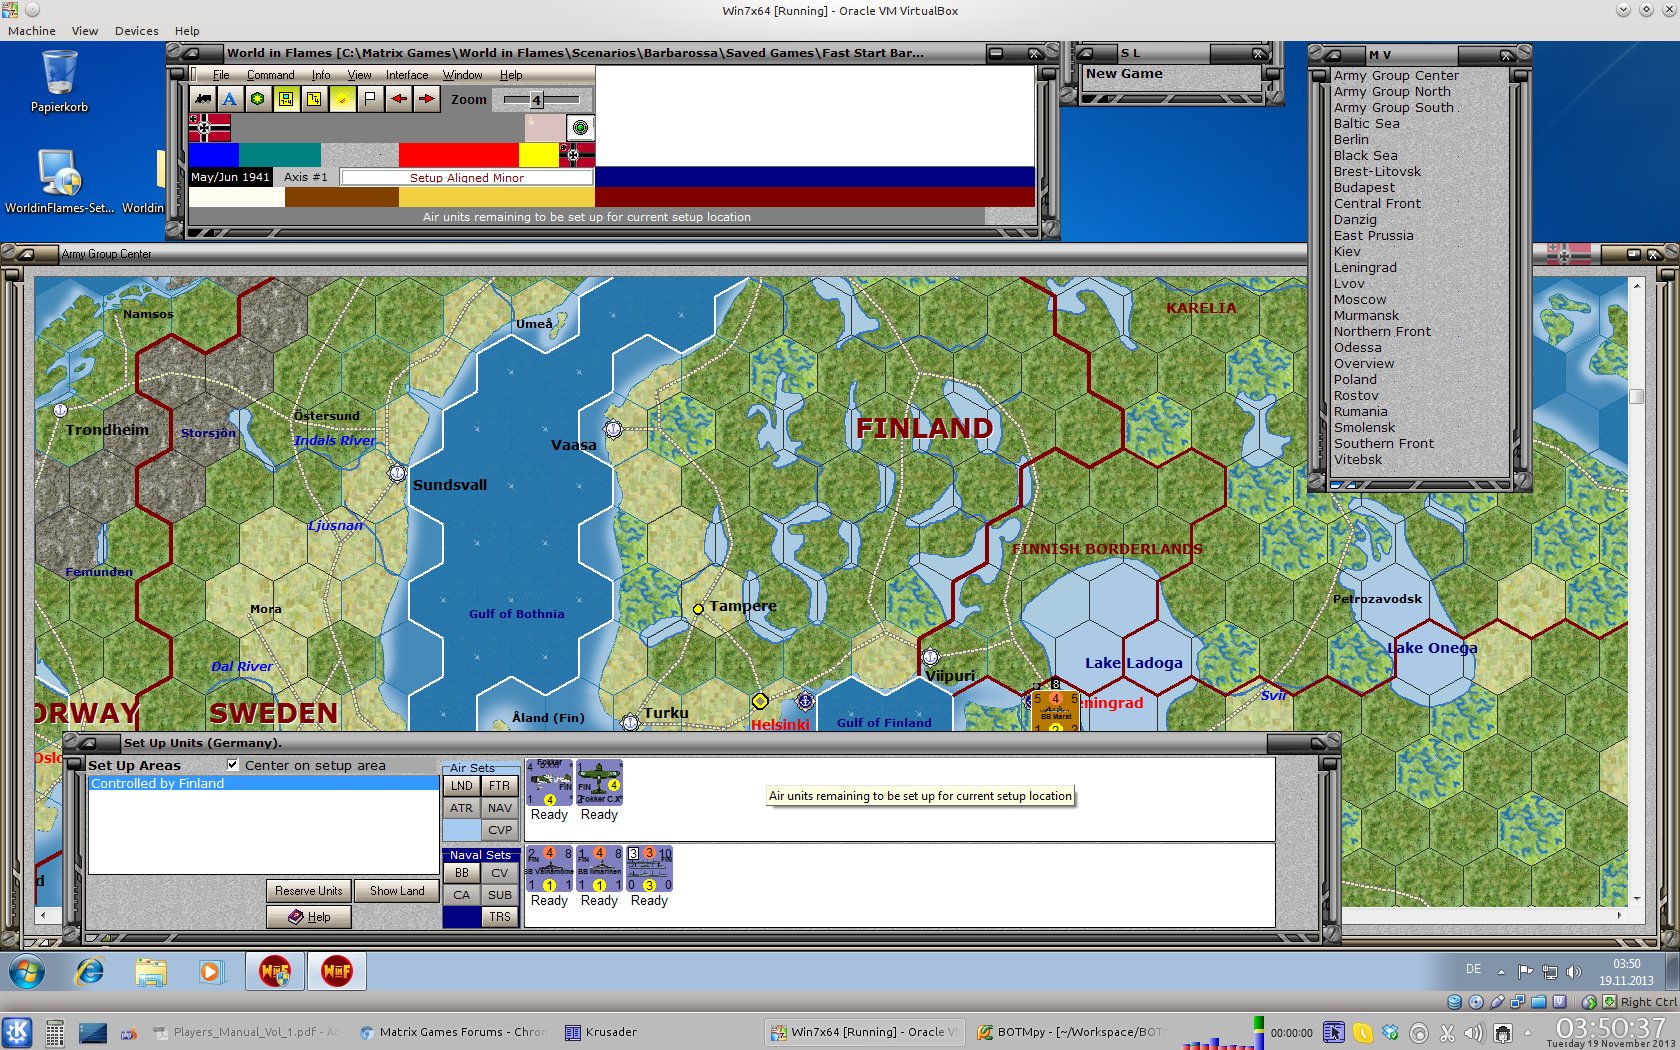Screen dimensions: 1680x1050
Task: Open Windows Explorer from the taskbar
Action: tap(151, 971)
